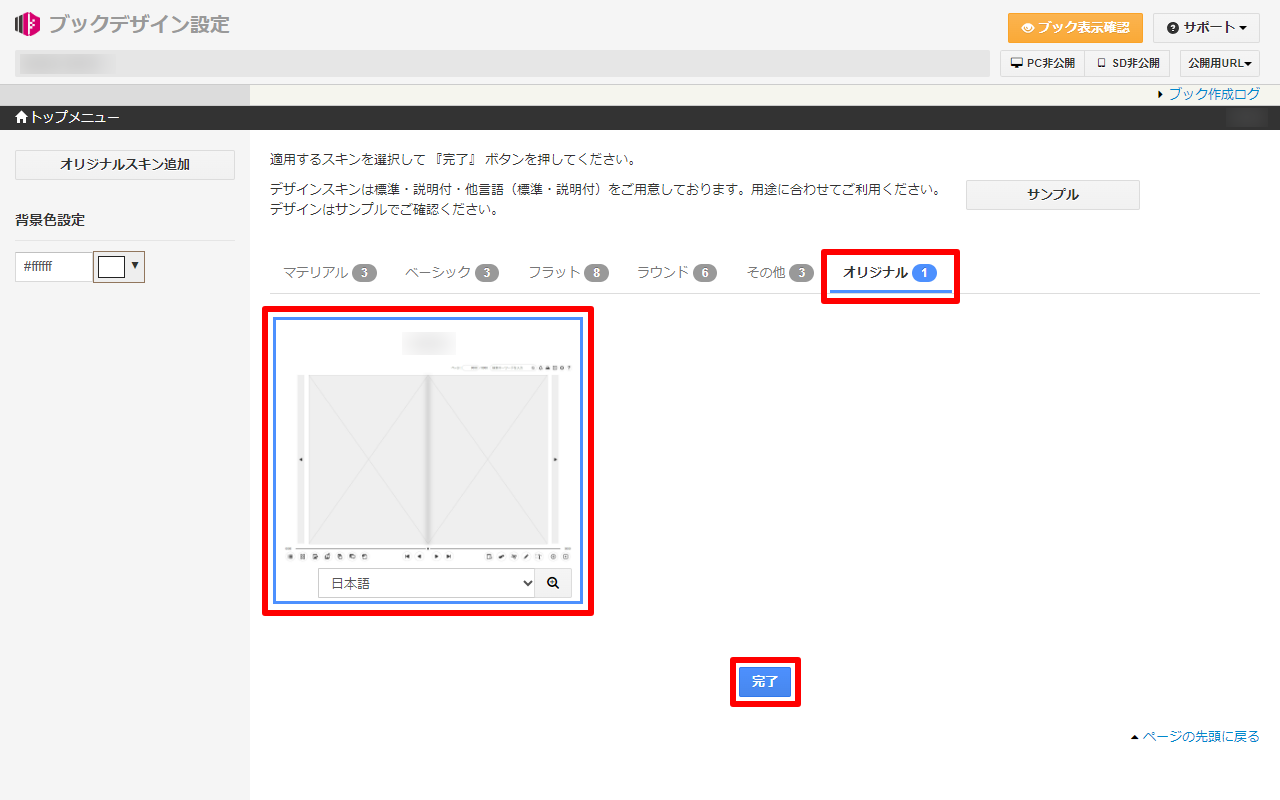This screenshot has height=800, width=1280.
Task: Click the white background color swatch
Action: [x=111, y=267]
